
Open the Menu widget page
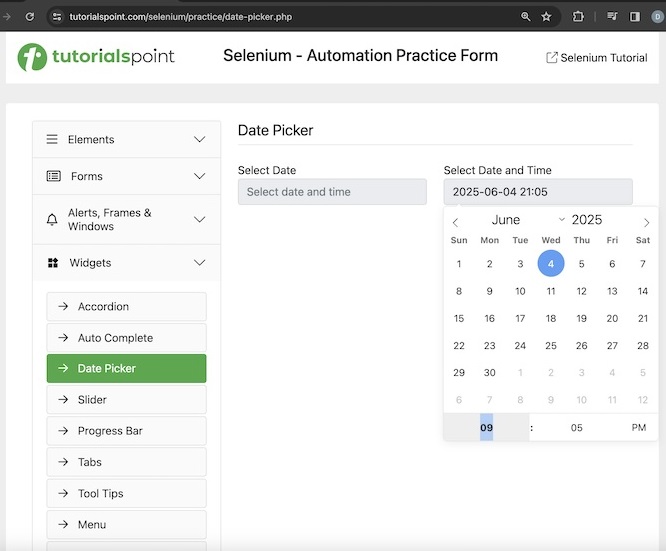[x=127, y=525]
